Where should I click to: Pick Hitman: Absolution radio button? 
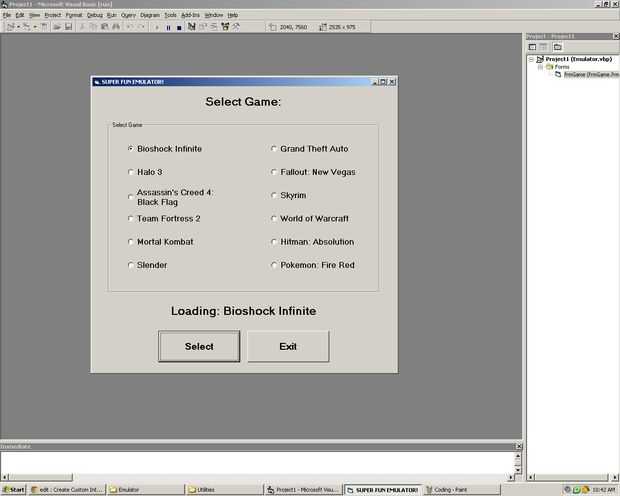pyautogui.click(x=274, y=242)
